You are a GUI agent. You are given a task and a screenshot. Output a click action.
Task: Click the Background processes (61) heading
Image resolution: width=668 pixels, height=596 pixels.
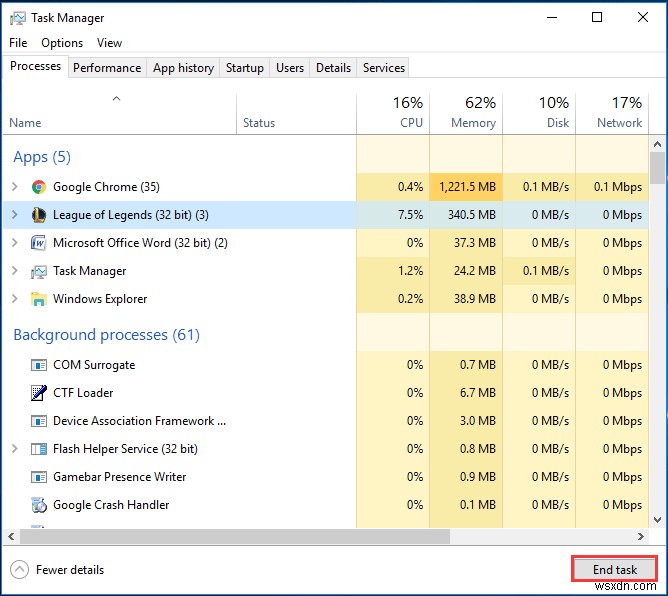107,335
